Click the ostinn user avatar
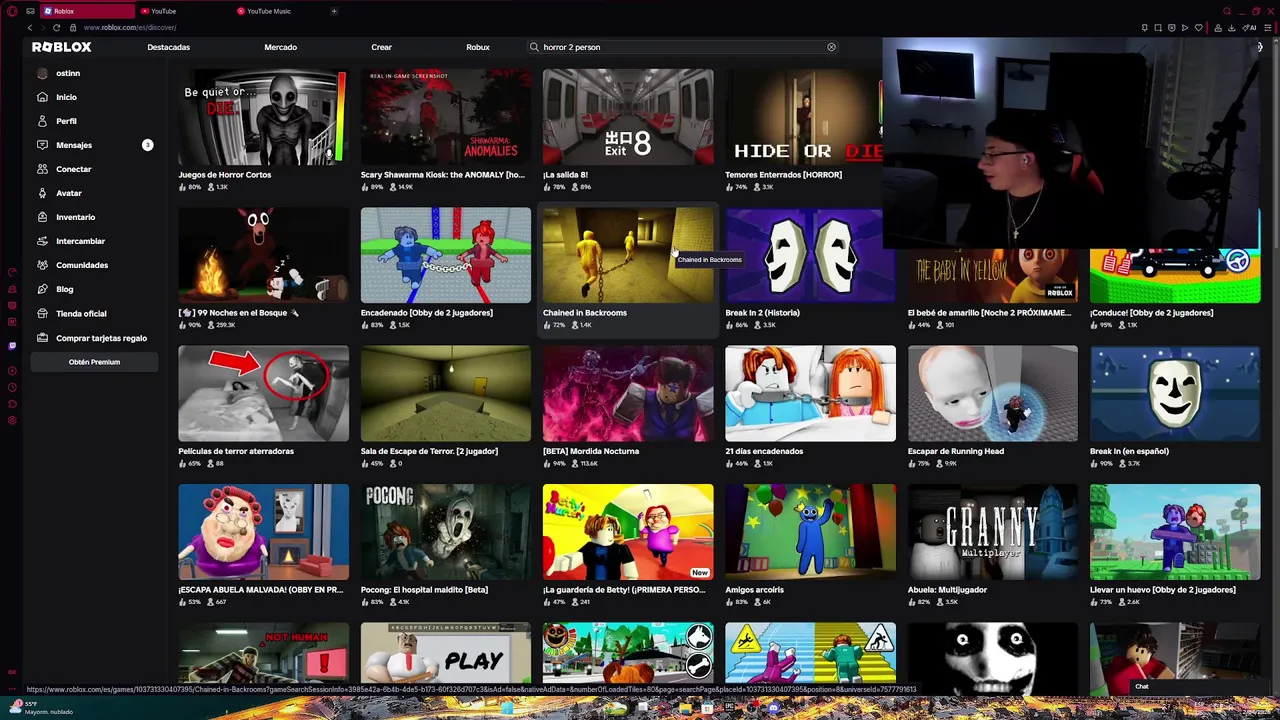This screenshot has height=720, width=1280. tap(42, 73)
